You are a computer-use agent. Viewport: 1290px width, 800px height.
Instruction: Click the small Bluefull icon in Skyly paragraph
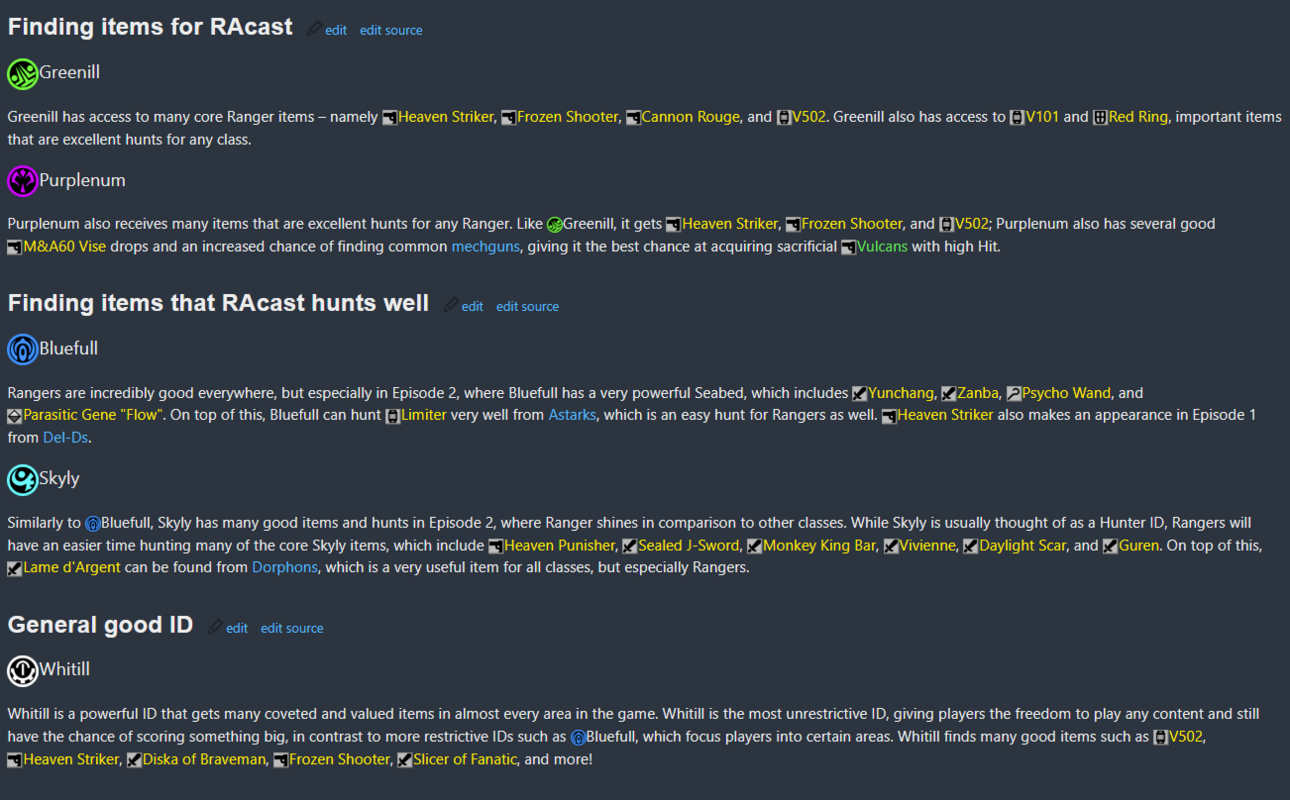click(93, 523)
